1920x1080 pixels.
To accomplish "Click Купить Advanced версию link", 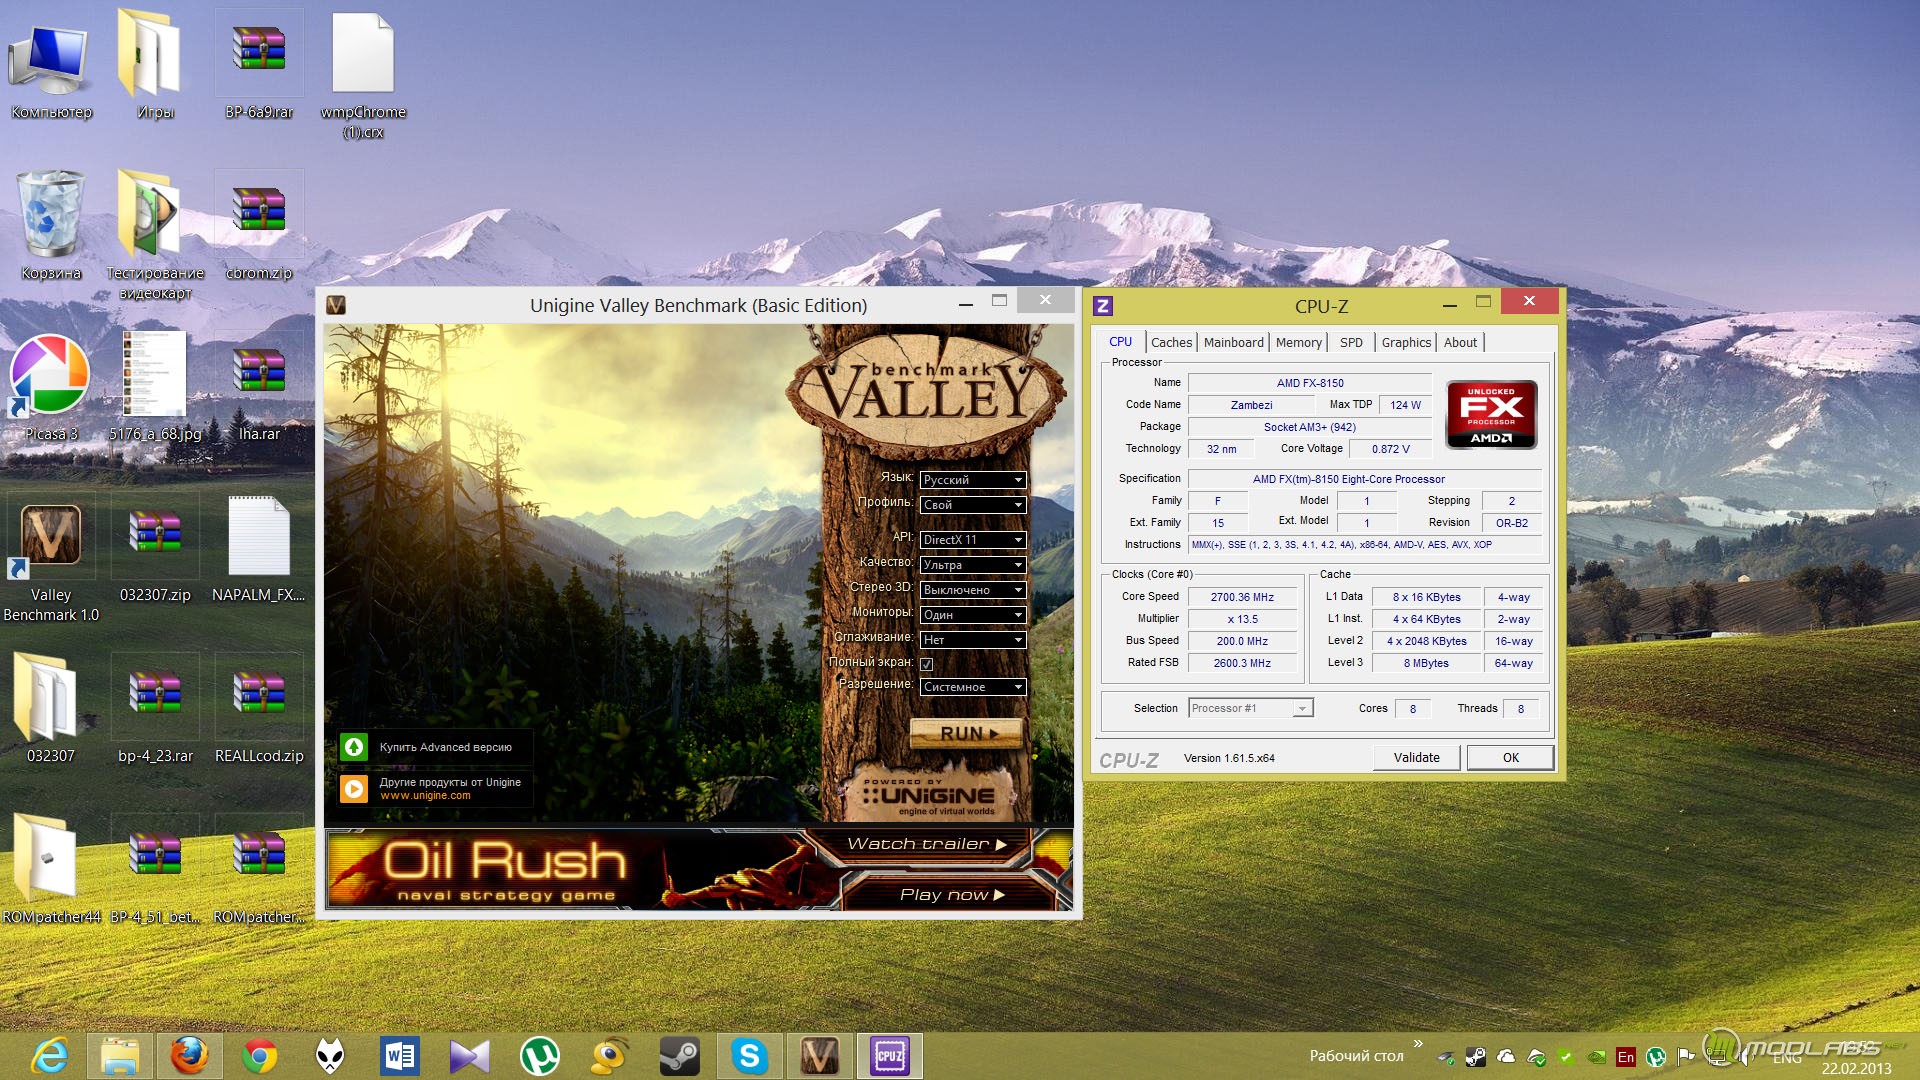I will tap(435, 747).
